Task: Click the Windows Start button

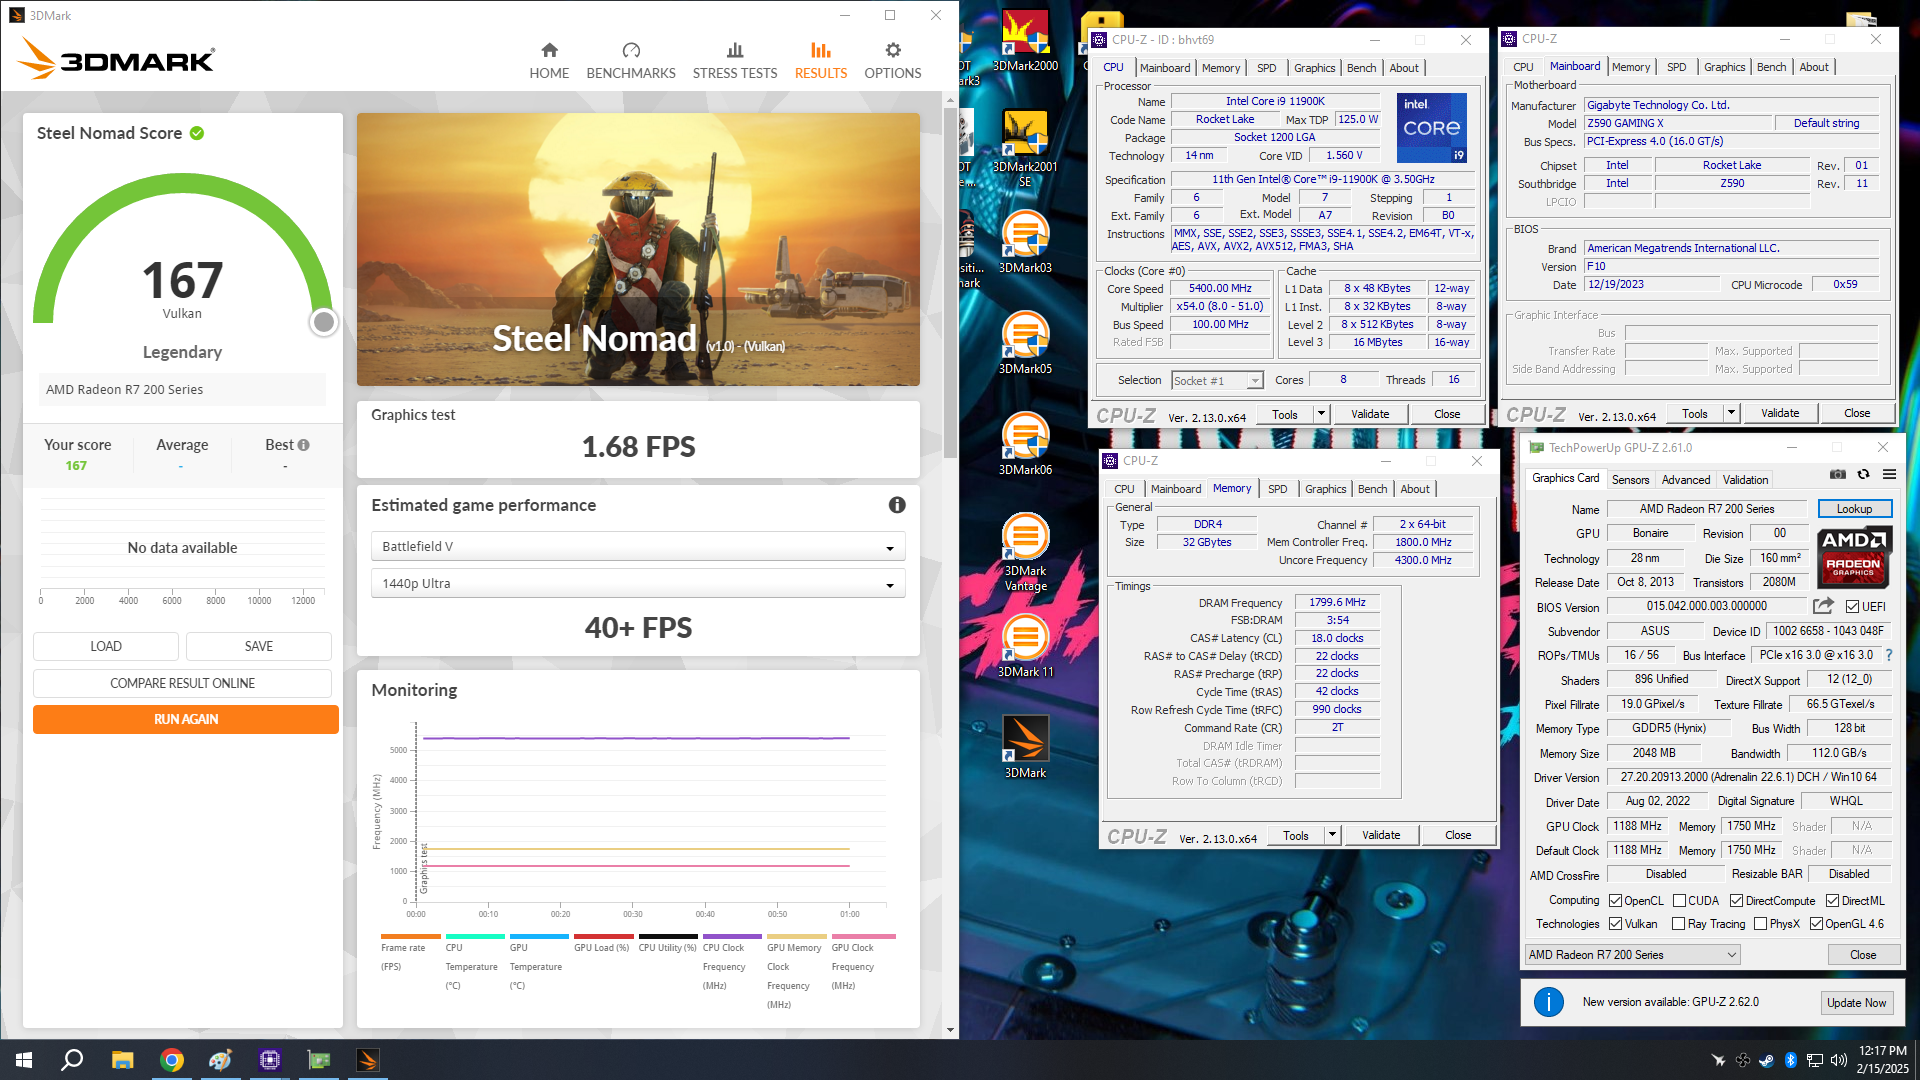Action: [24, 1060]
